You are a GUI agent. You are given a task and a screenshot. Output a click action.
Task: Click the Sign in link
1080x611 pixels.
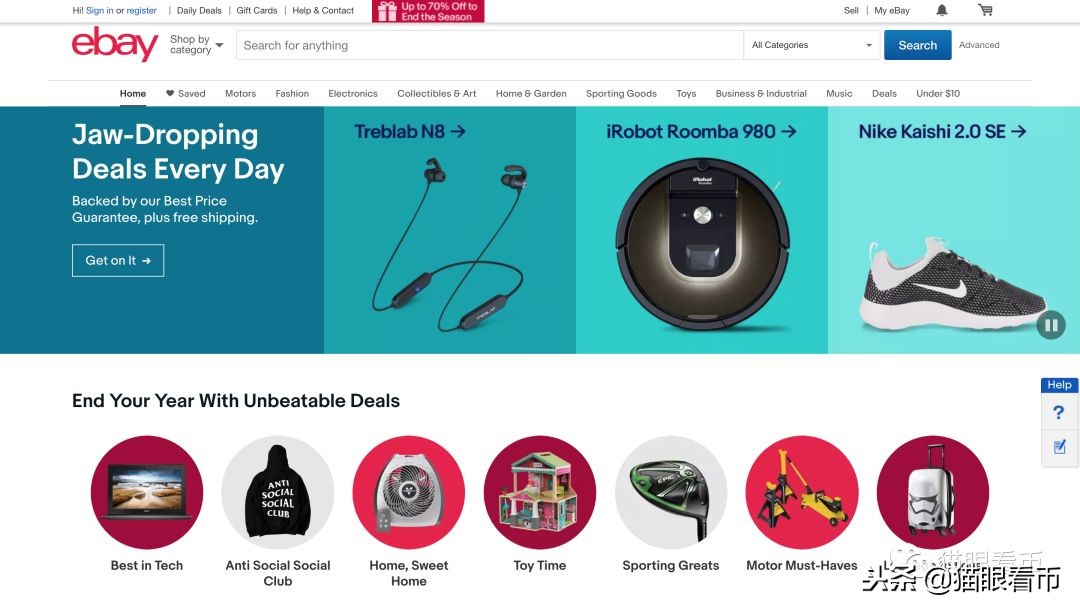[99, 11]
